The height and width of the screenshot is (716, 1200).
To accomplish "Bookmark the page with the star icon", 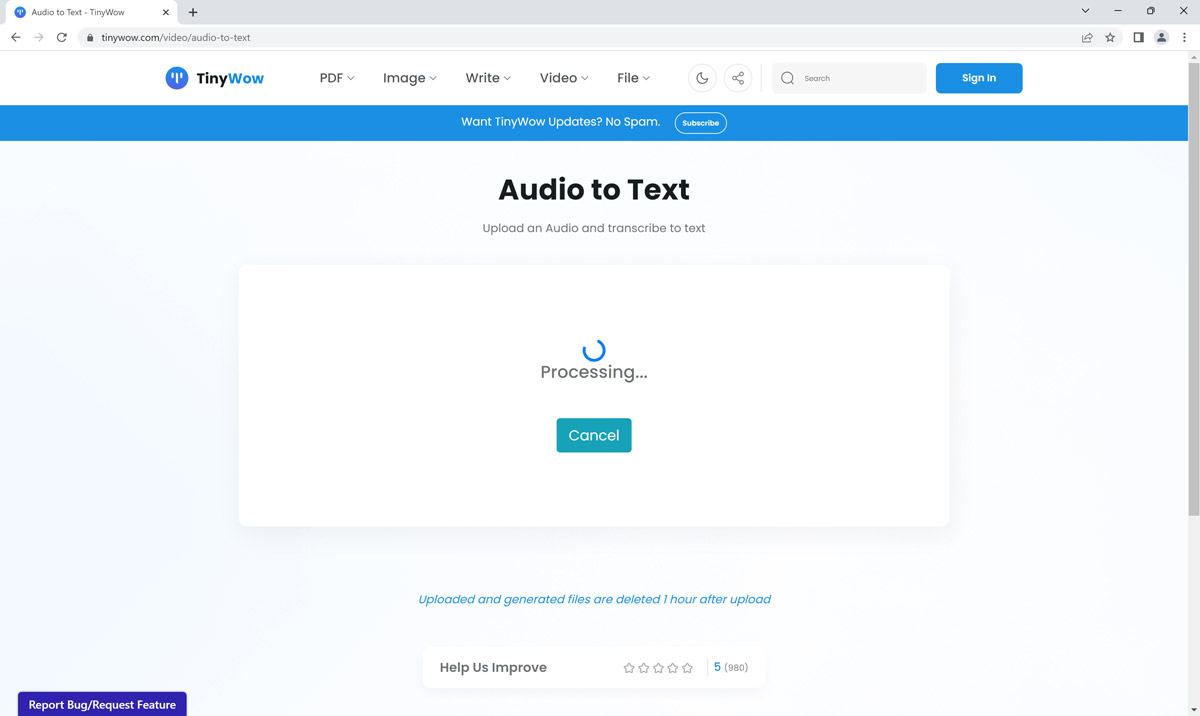I will (x=1110, y=37).
